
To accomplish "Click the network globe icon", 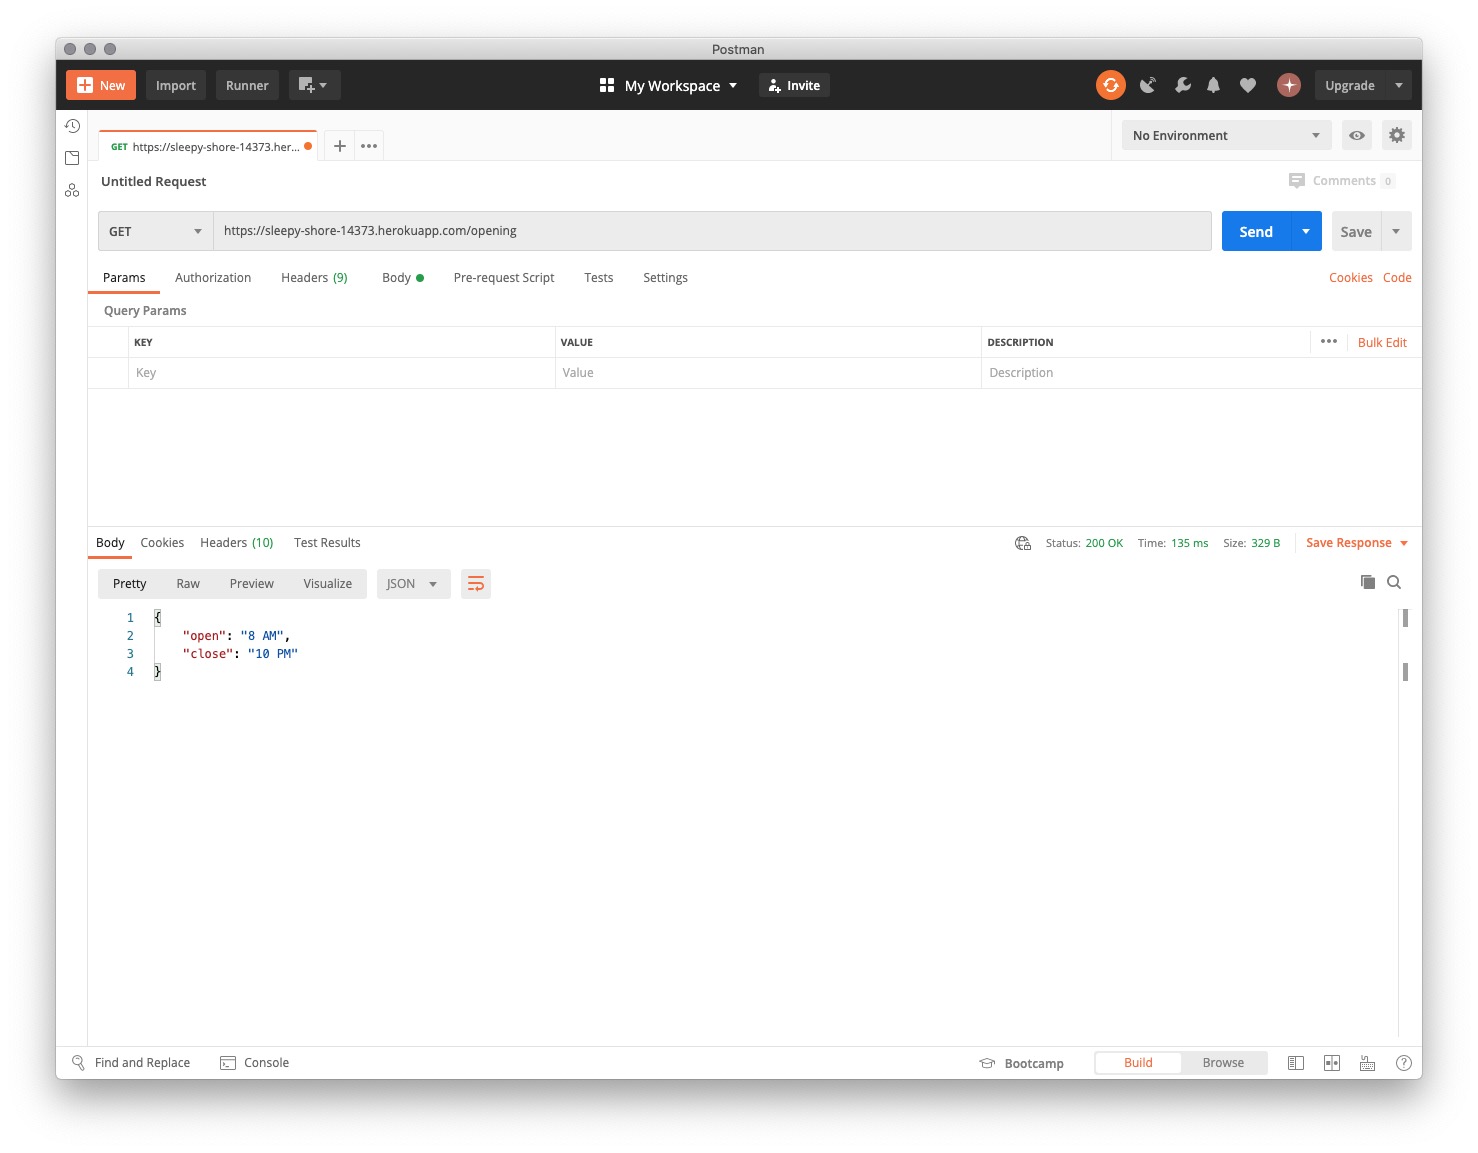I will (1023, 543).
